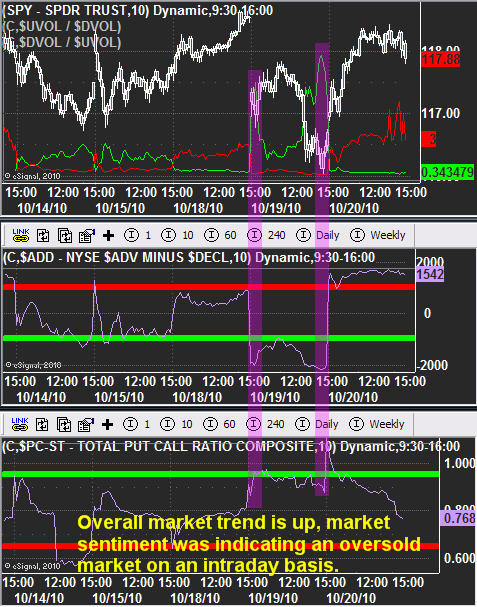The width and height of the screenshot is (477, 607).
Task: Select the green horizontal line on the put call chart
Action: [221, 474]
